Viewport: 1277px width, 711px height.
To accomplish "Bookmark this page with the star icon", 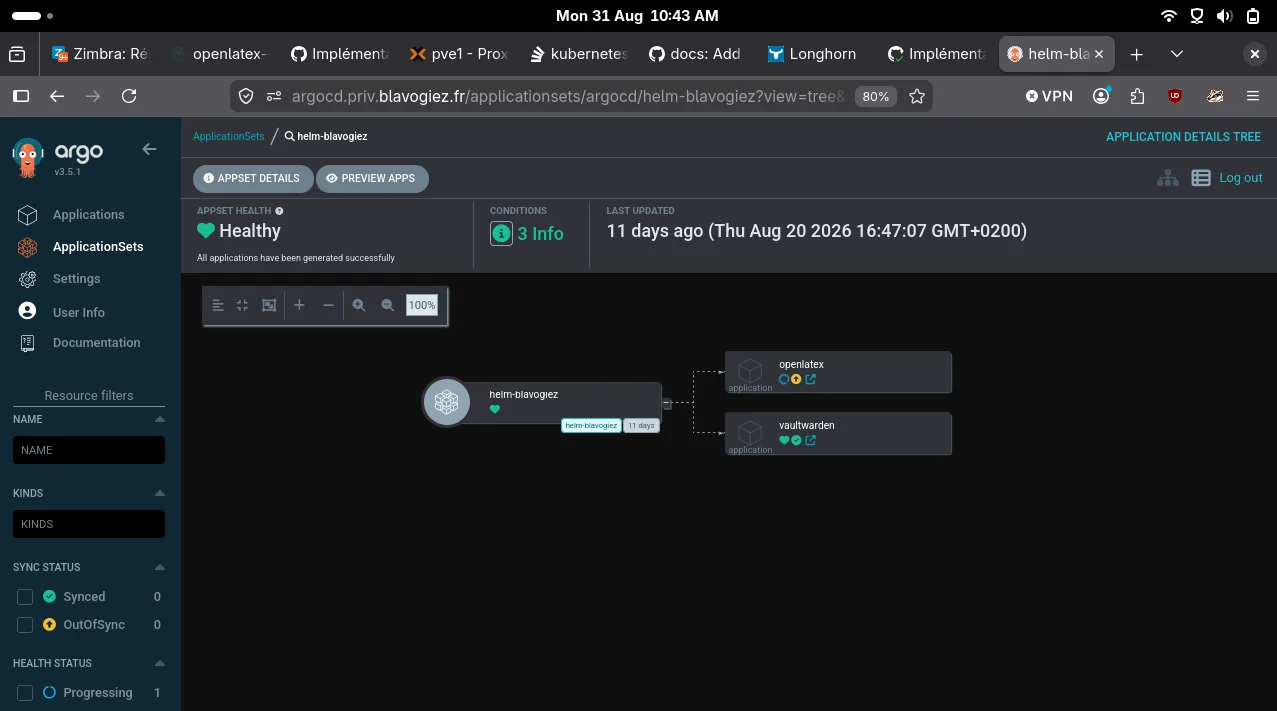I will pos(916,96).
